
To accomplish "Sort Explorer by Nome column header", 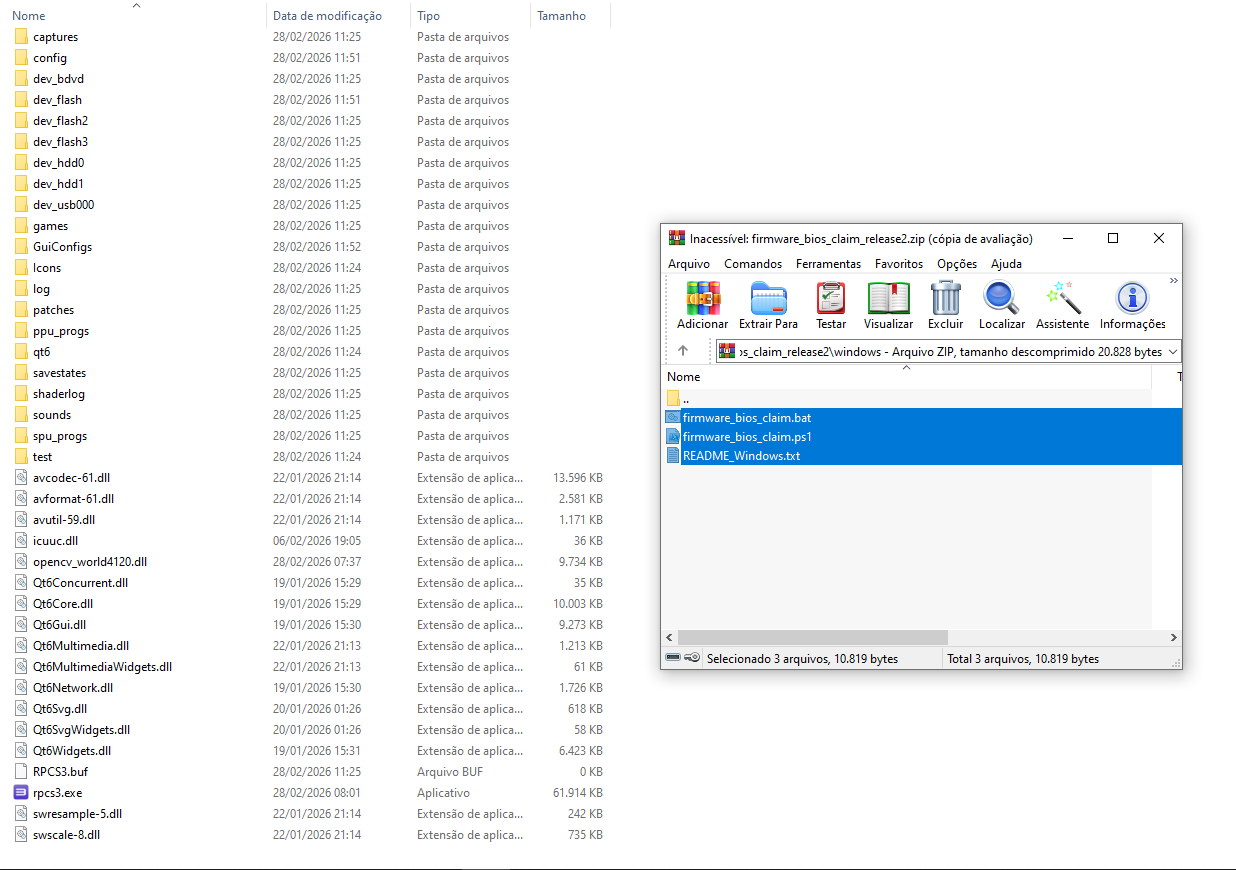I will tap(29, 16).
